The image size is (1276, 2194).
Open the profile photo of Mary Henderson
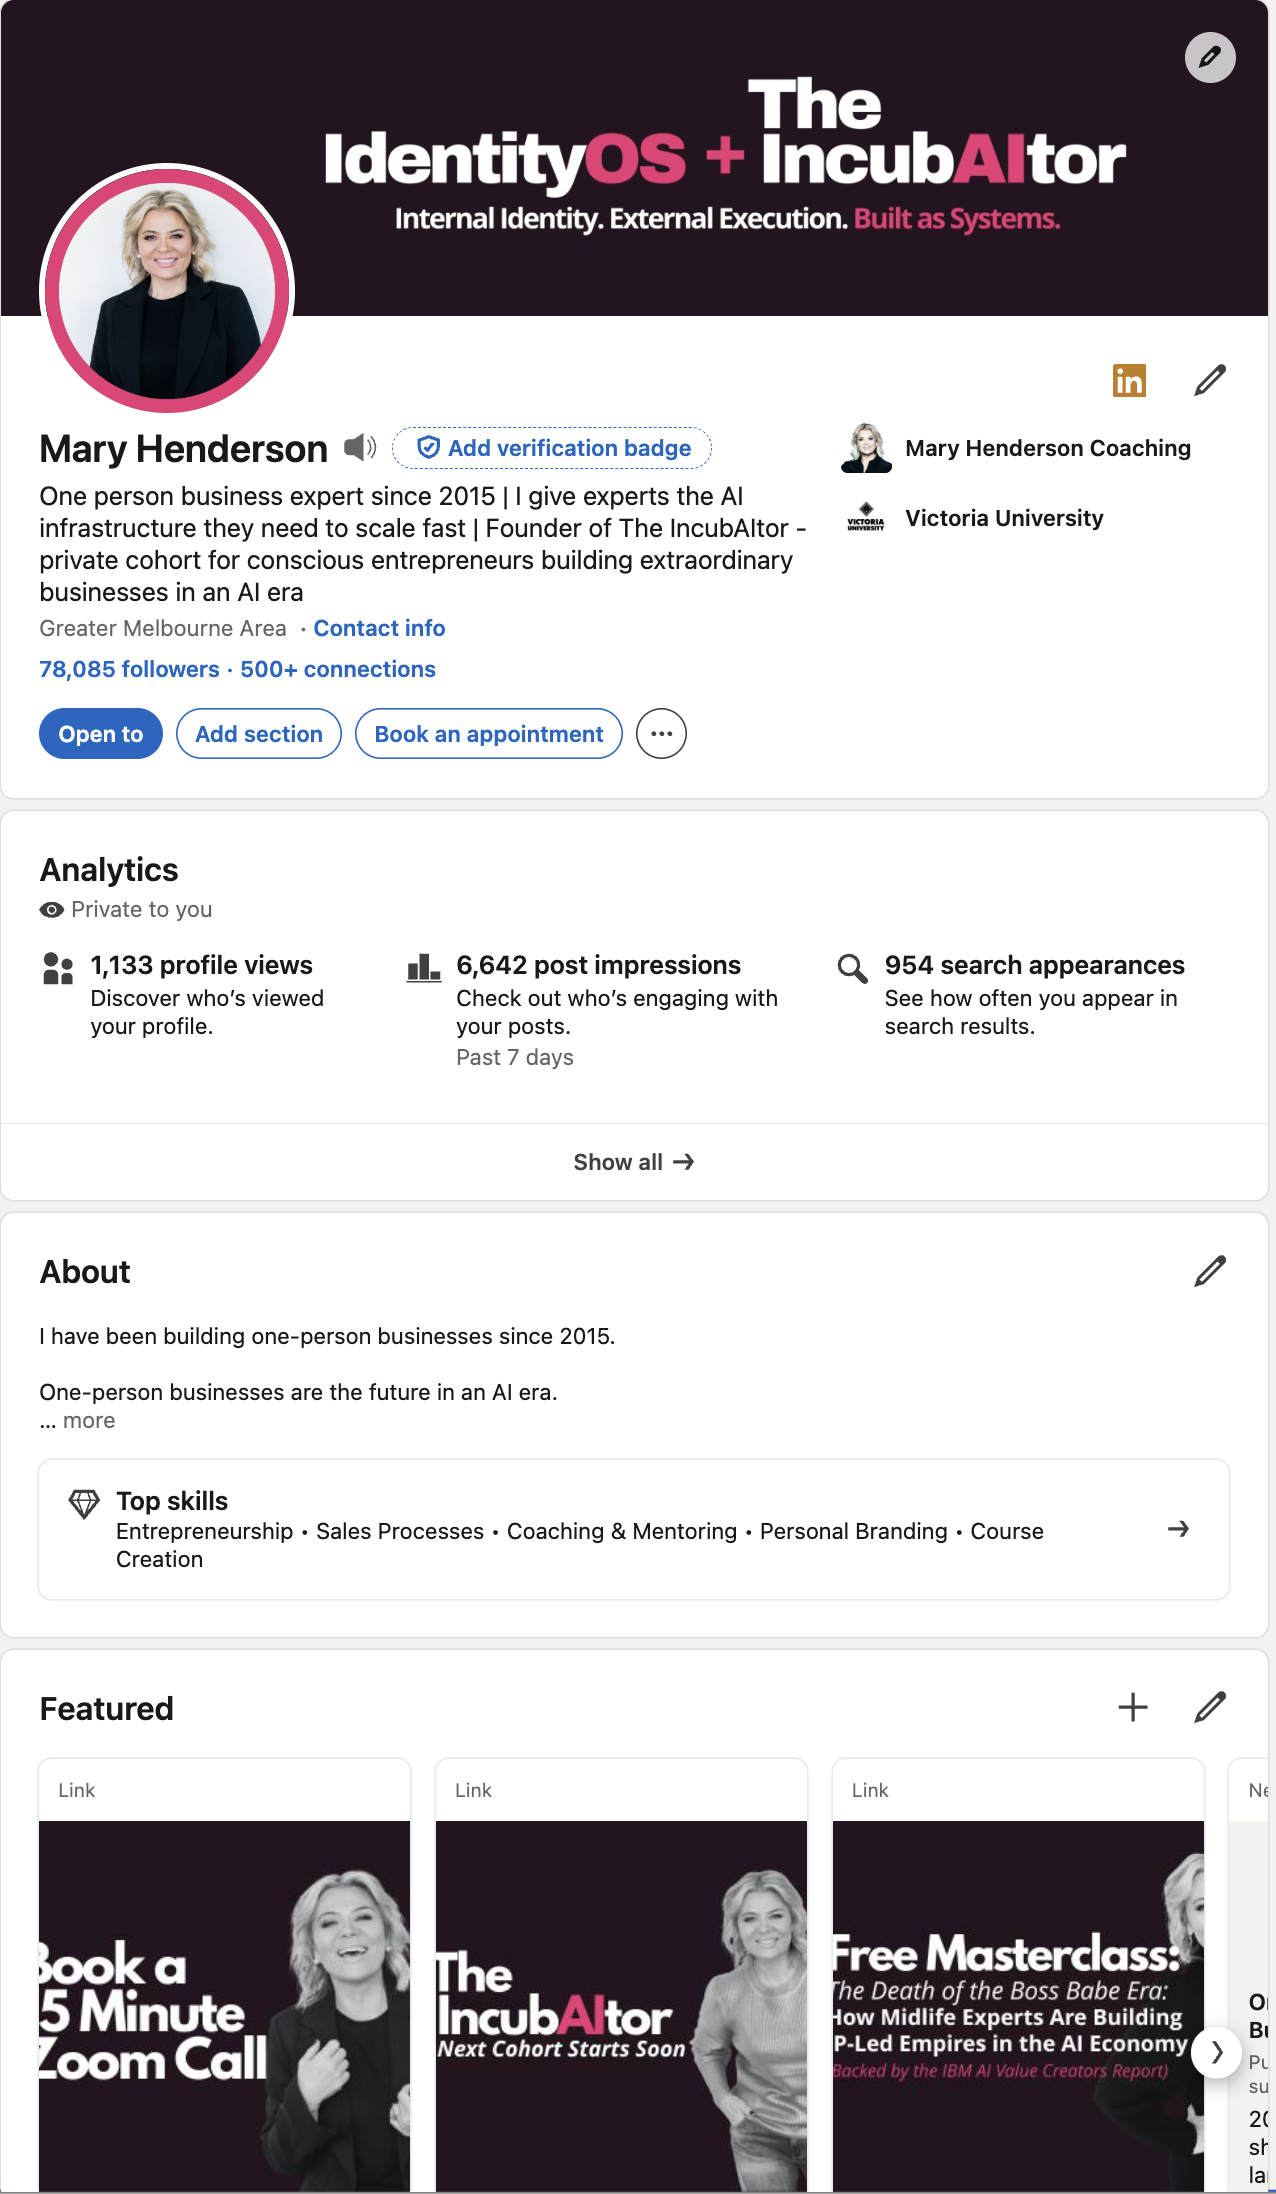[x=167, y=289]
